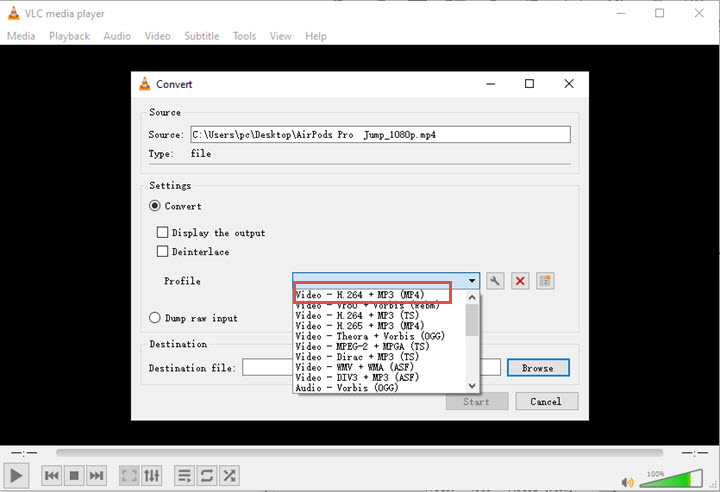This screenshot has width=720, height=492.
Task: Open the View menu
Action: [x=281, y=36]
